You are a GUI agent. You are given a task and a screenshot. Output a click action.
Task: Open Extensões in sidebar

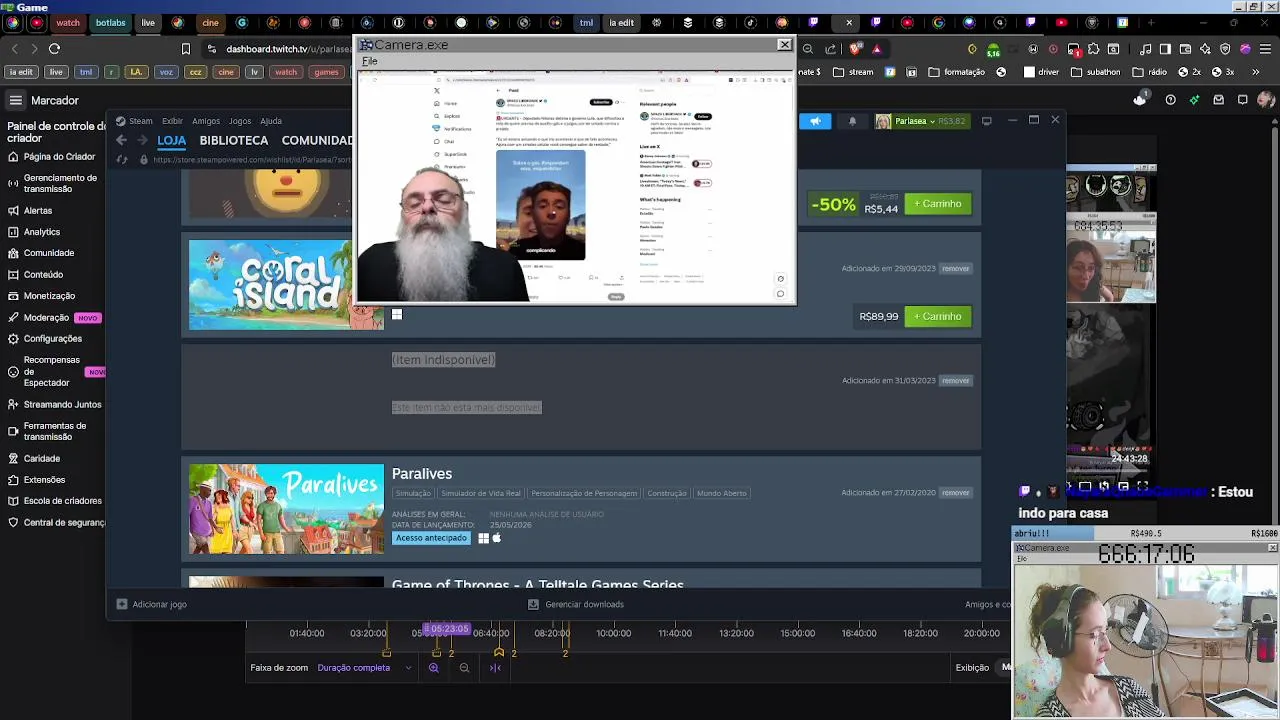click(x=37, y=480)
